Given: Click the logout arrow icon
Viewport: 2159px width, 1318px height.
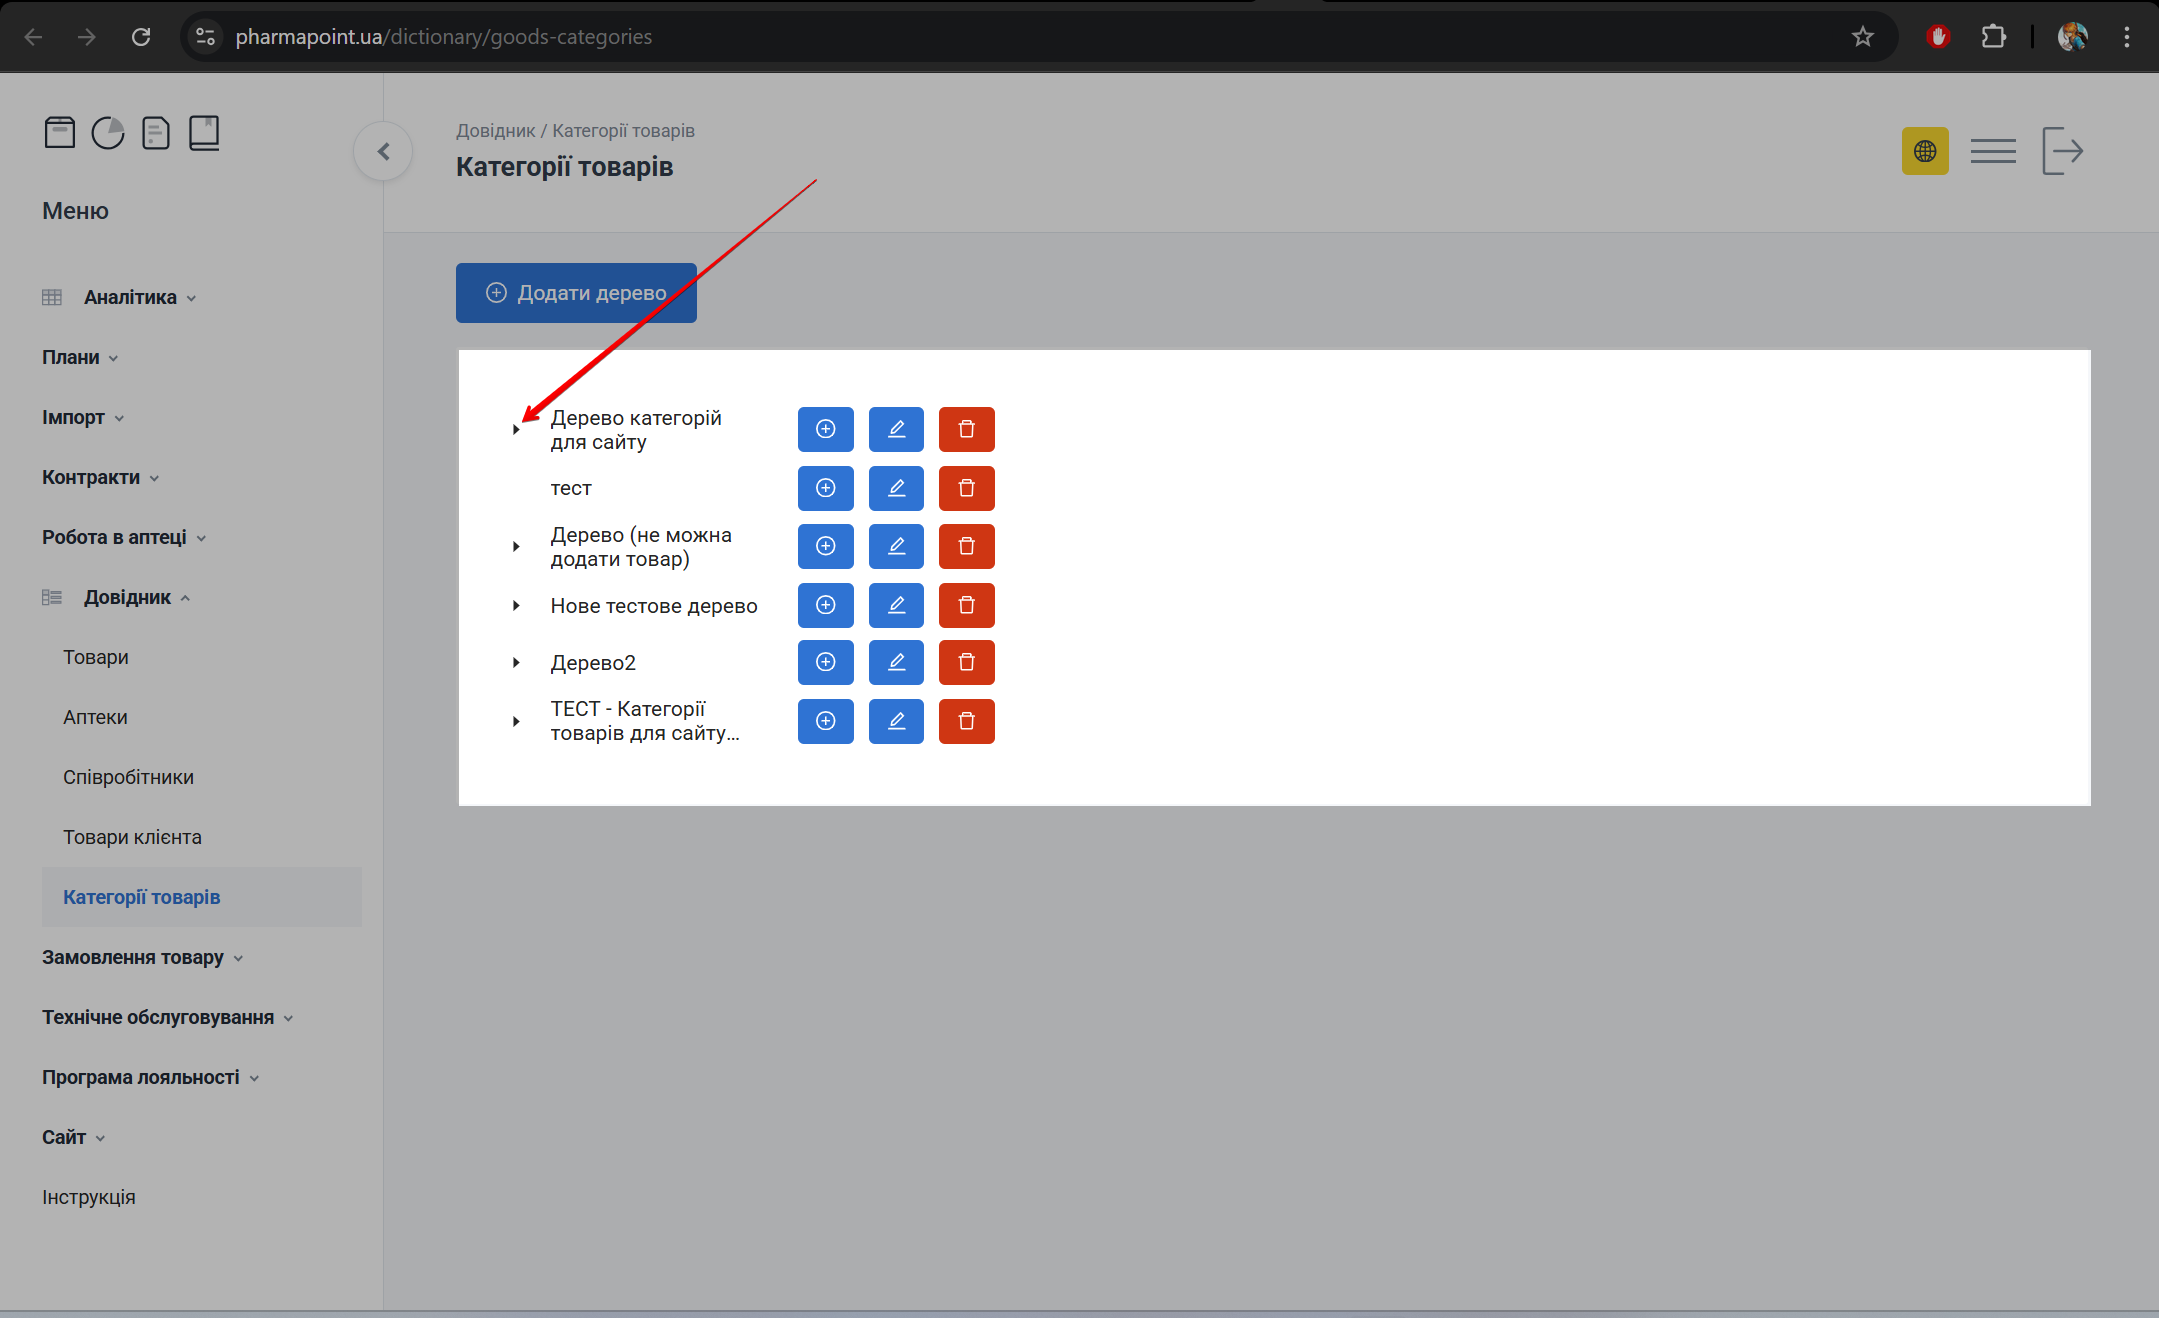Looking at the screenshot, I should click(2062, 151).
